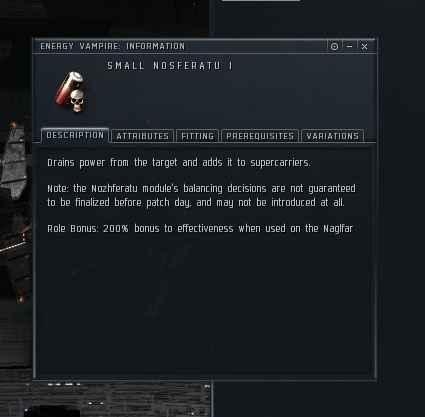Click the Small Nosferatu I module icon
This screenshot has height=417, width=425.
coord(72,92)
